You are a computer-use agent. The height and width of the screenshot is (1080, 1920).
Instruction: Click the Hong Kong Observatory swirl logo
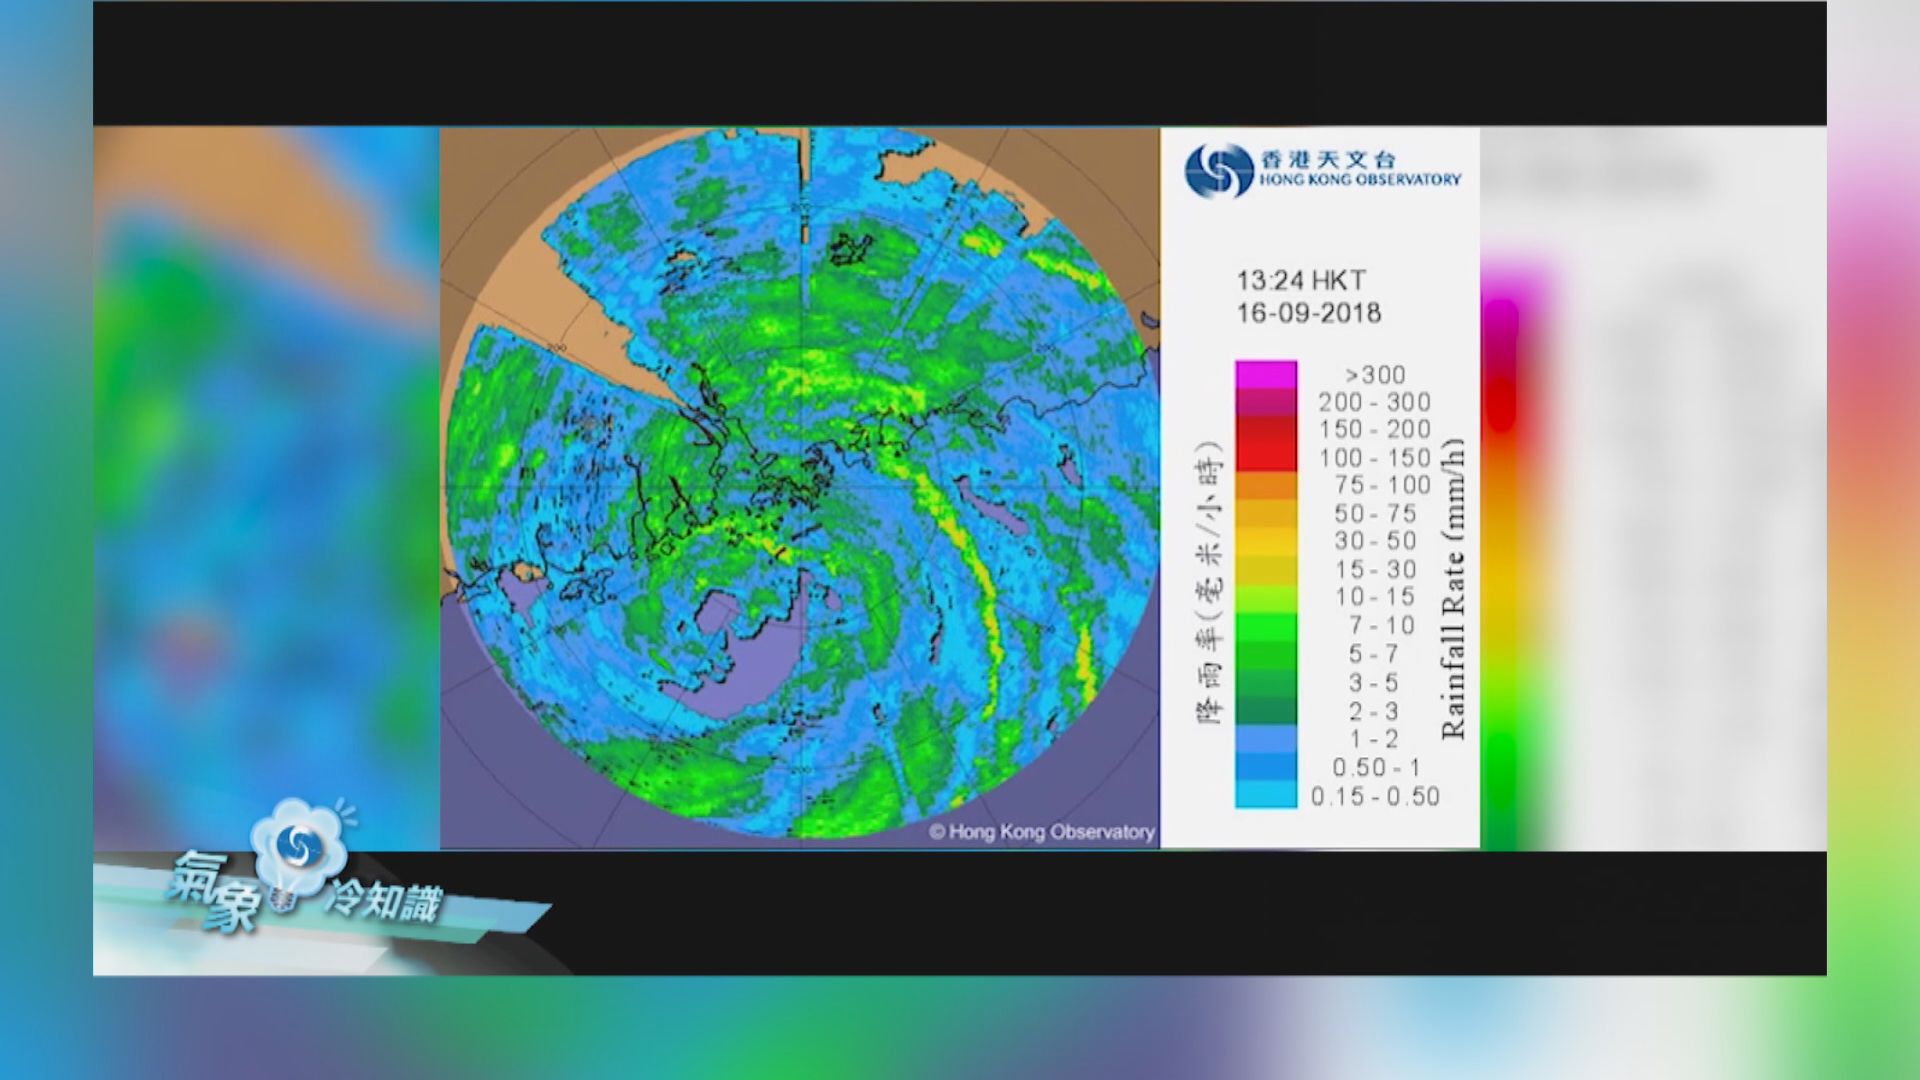pos(1218,170)
